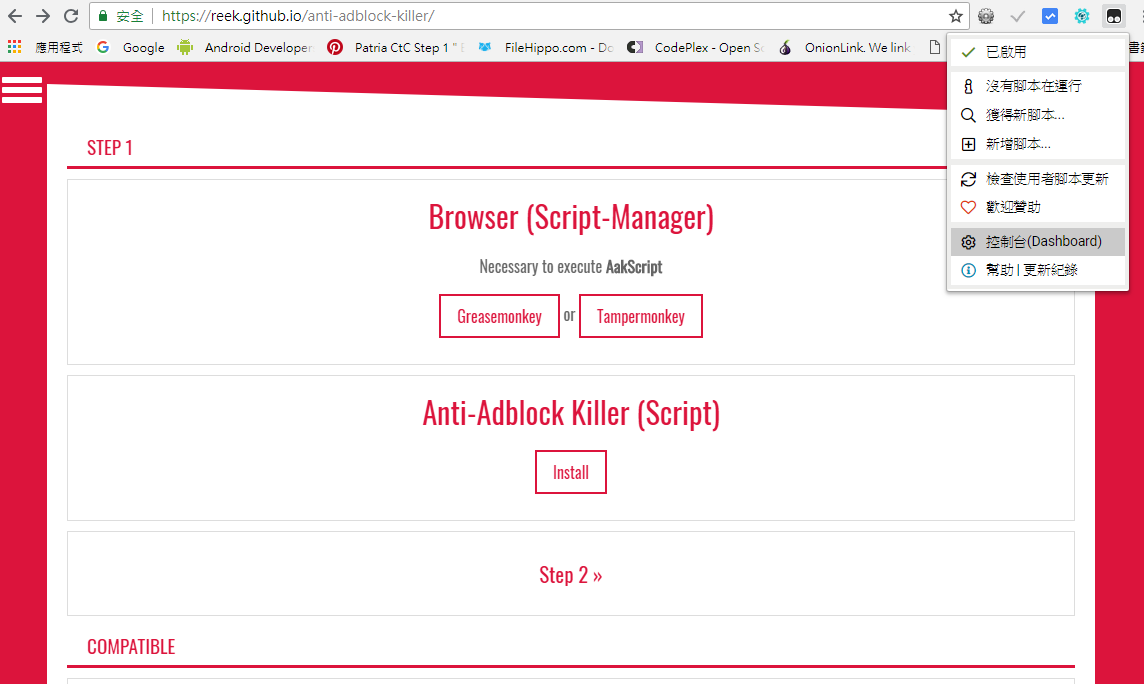Go back with the browser back arrow

15,15
